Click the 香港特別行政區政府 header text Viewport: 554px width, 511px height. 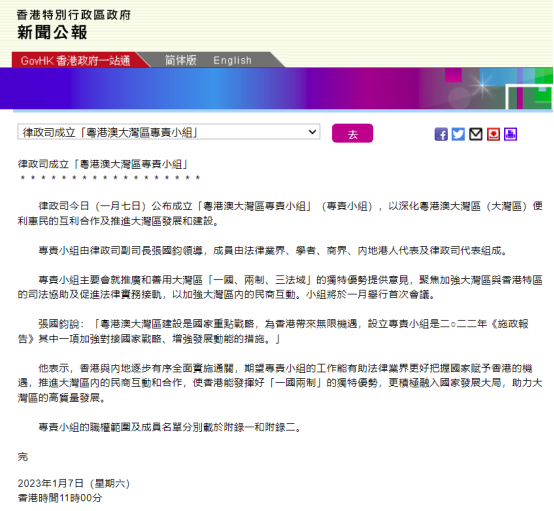[74, 15]
